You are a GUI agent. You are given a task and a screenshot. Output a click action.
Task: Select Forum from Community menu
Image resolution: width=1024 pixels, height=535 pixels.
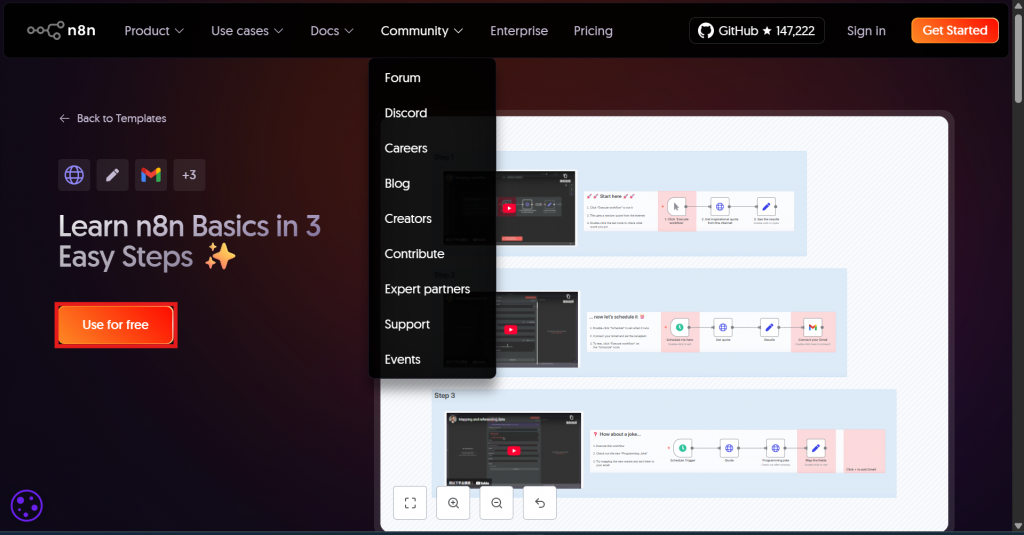402,78
